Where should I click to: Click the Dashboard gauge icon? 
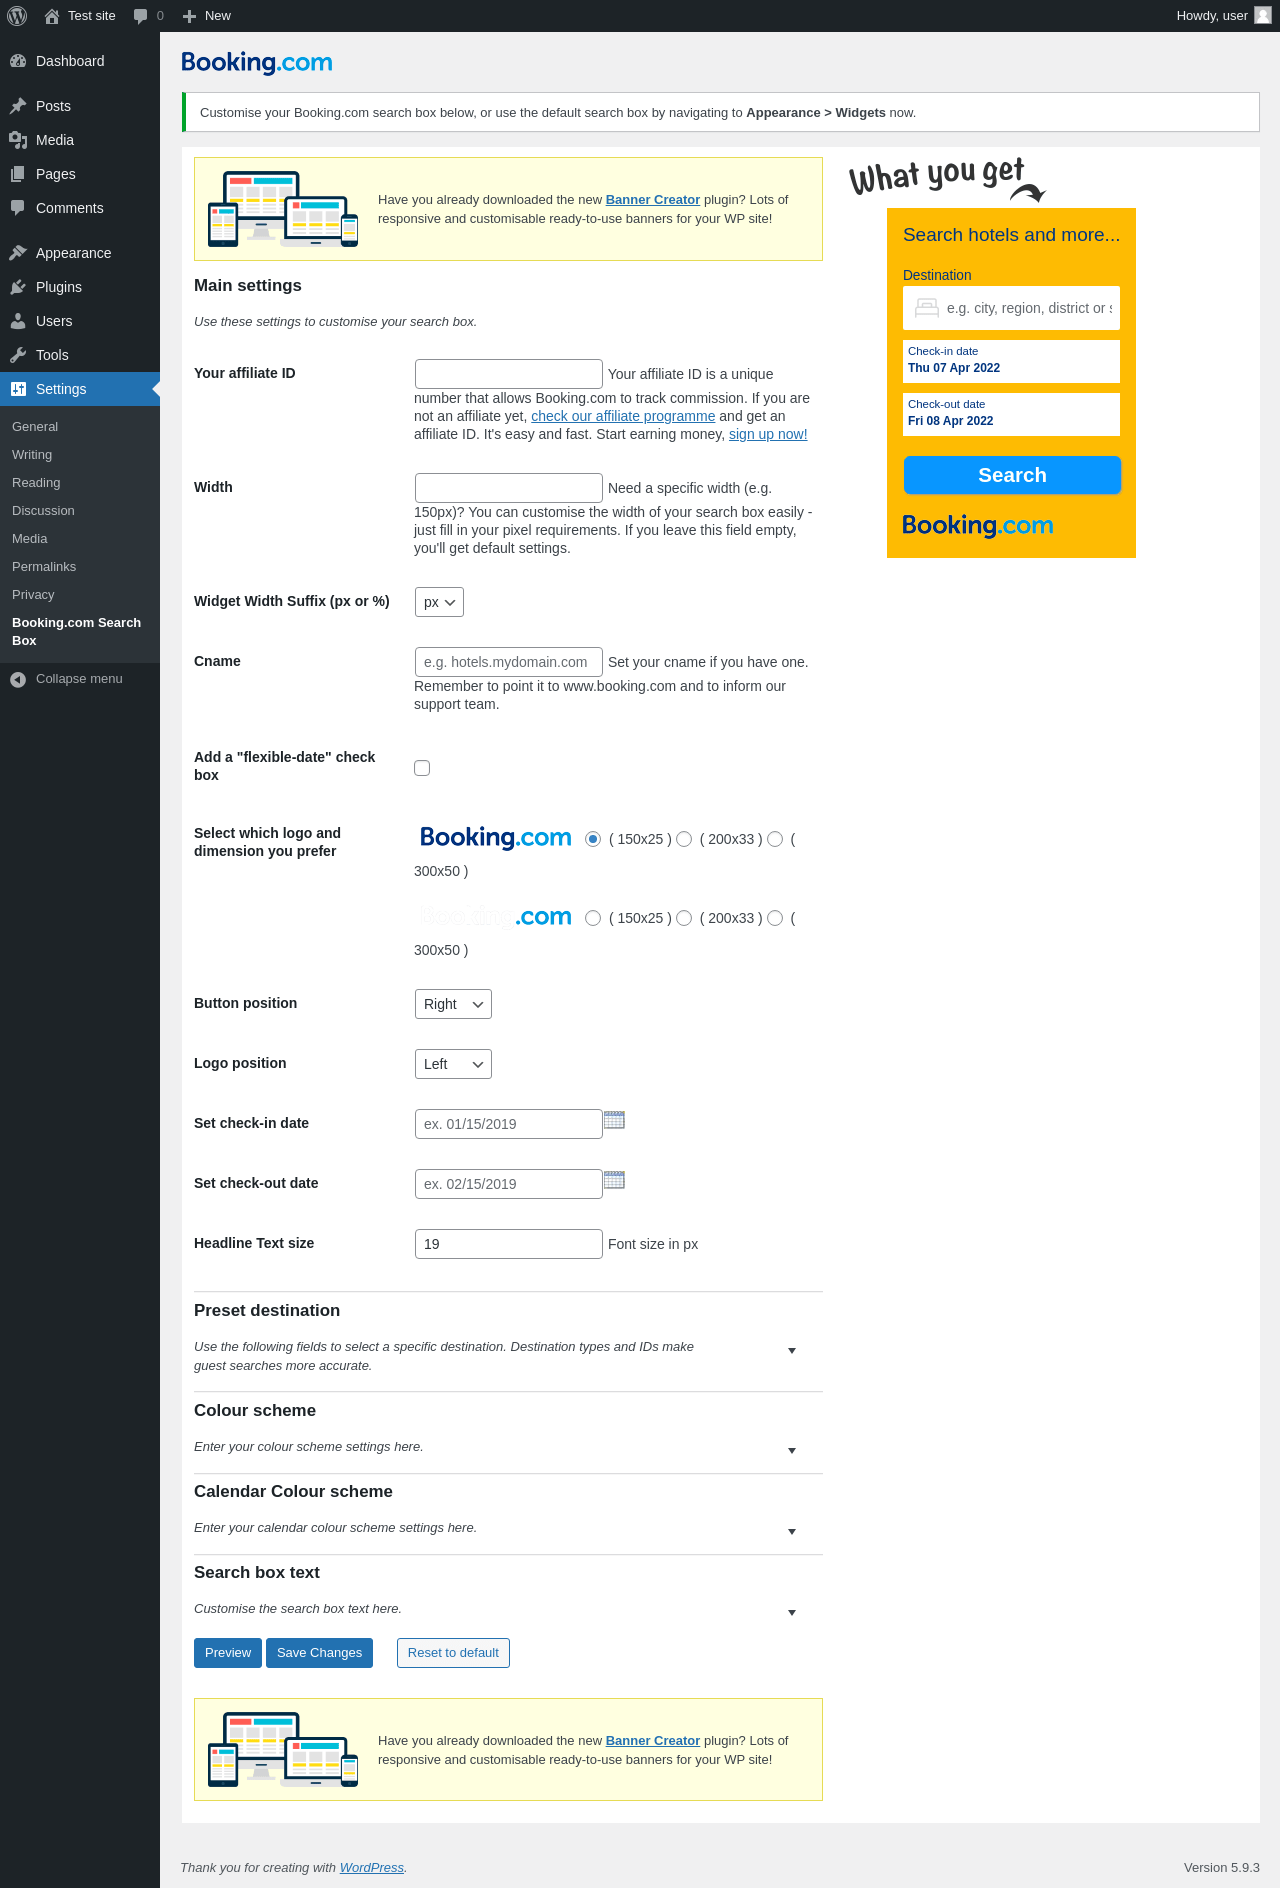click(x=18, y=61)
